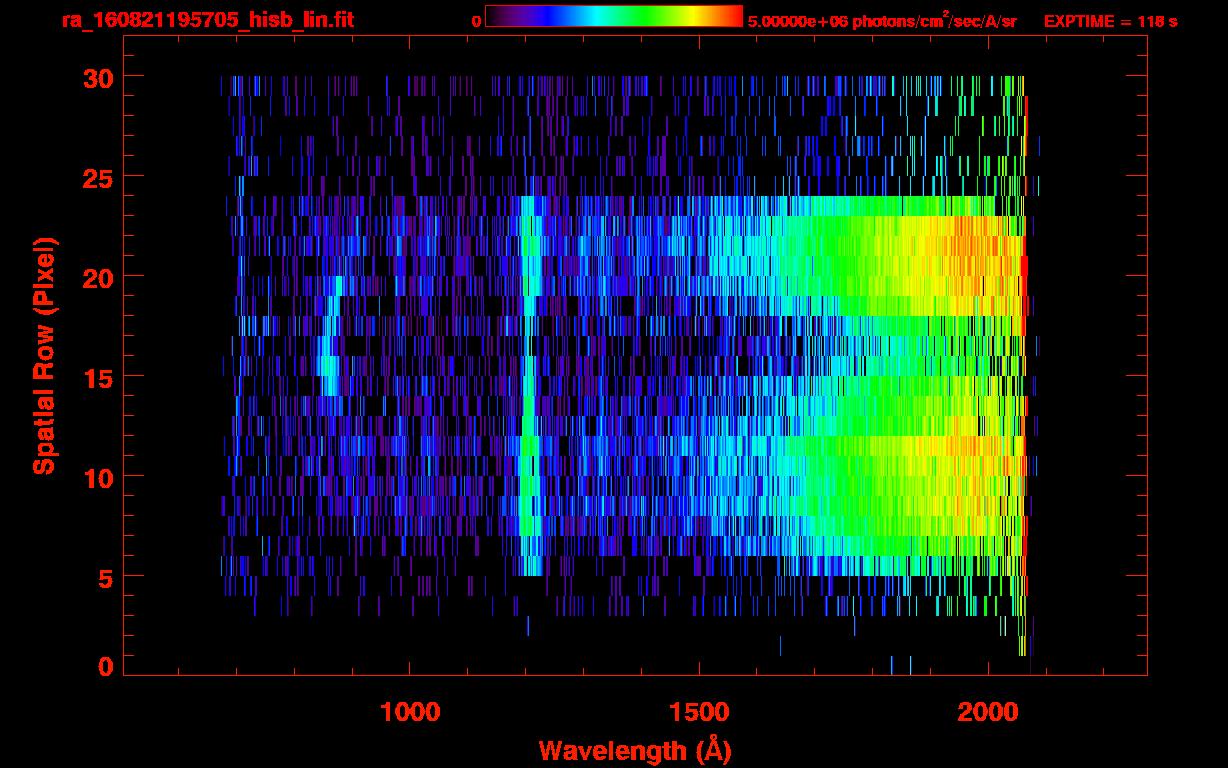The height and width of the screenshot is (768, 1228).
Task: Click the x-axis tick label 1000
Action: pos(411,712)
